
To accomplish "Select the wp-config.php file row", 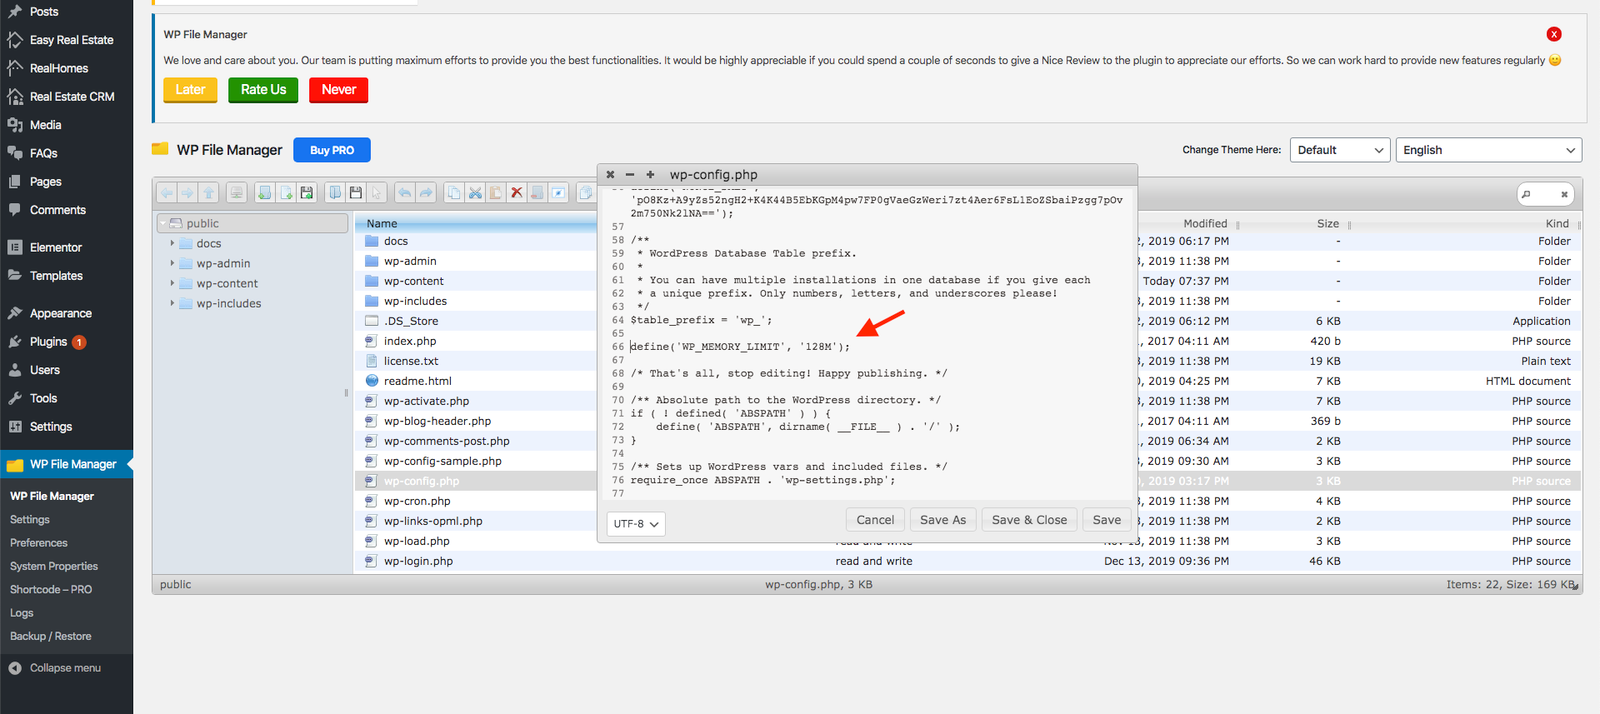I will (x=478, y=481).
